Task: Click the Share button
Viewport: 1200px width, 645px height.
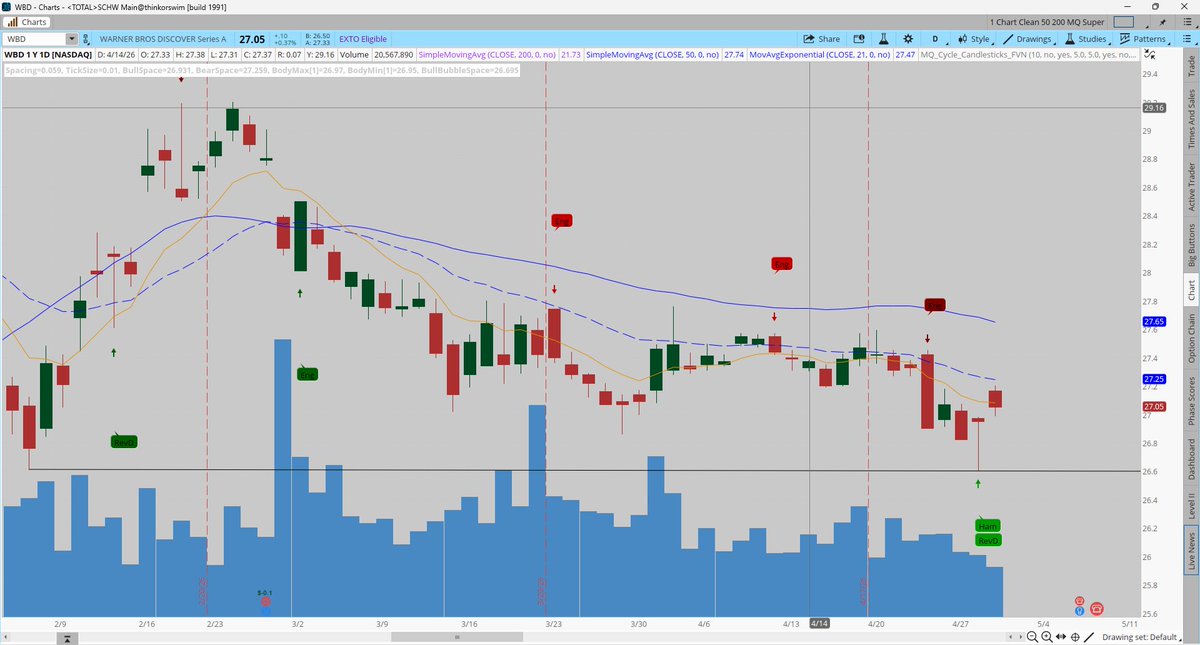Action: (x=822, y=39)
